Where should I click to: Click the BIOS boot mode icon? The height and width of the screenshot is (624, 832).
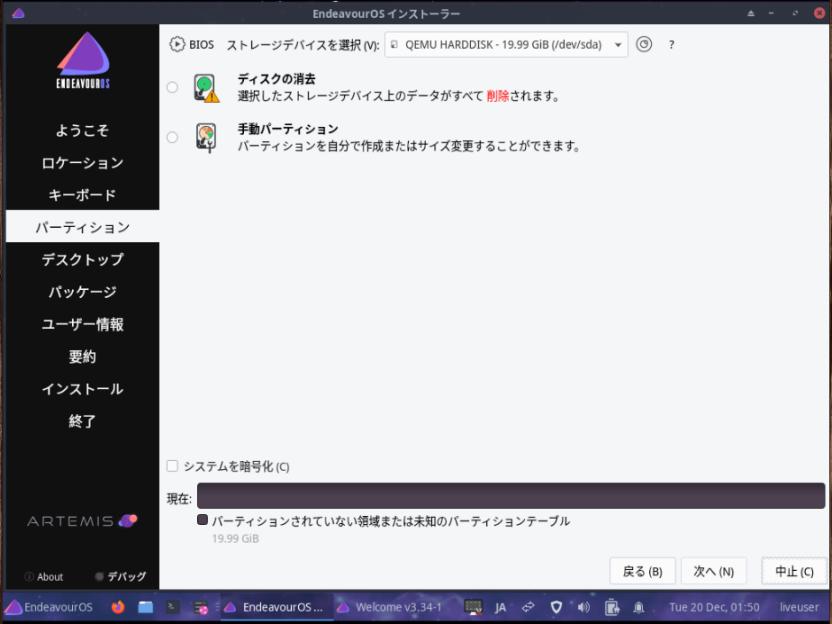coord(177,44)
